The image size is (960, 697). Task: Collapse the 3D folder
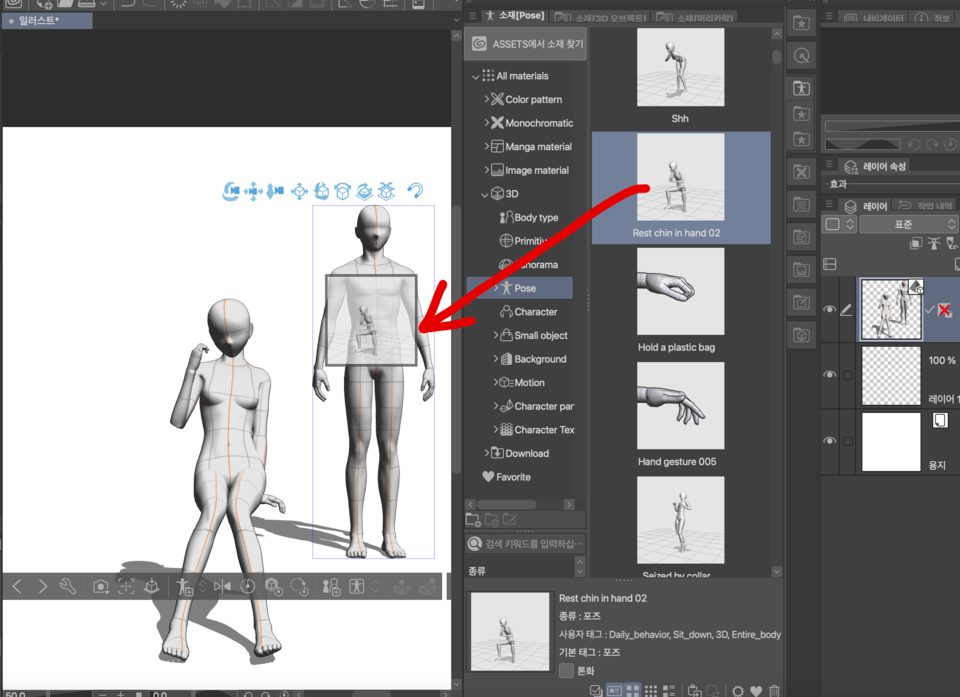(x=484, y=195)
